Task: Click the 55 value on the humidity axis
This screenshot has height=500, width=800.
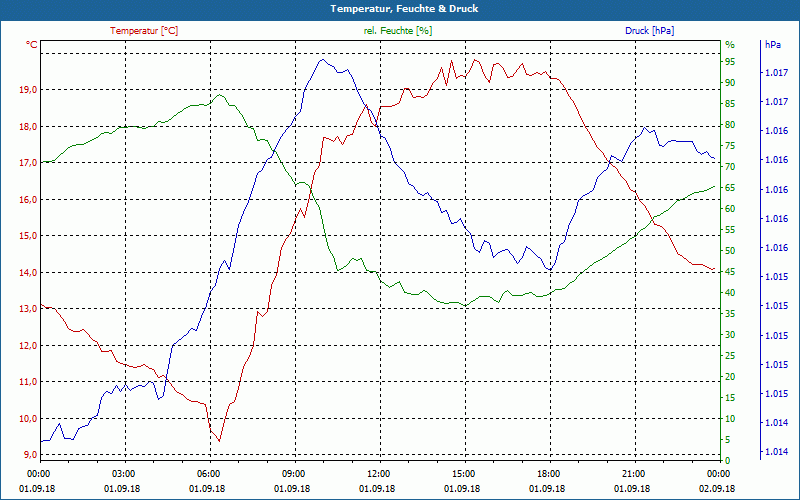Action: point(730,230)
